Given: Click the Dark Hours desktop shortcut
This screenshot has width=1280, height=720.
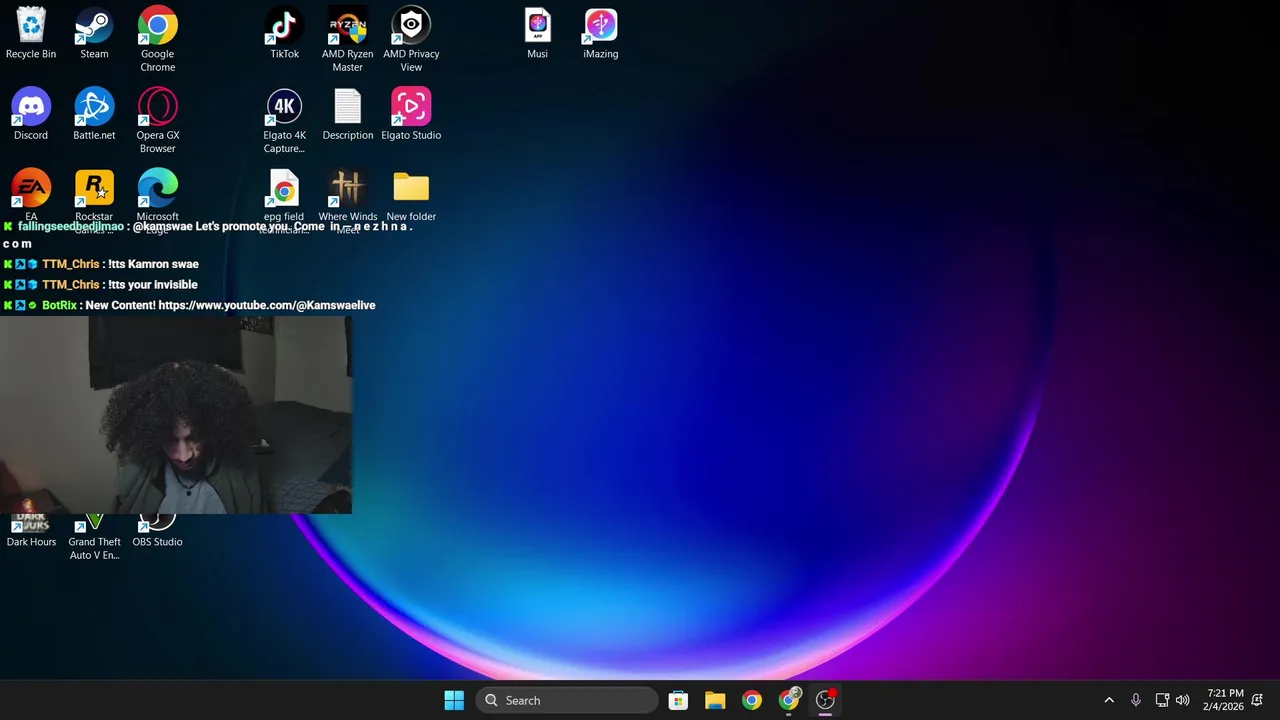Looking at the screenshot, I should (x=31, y=531).
